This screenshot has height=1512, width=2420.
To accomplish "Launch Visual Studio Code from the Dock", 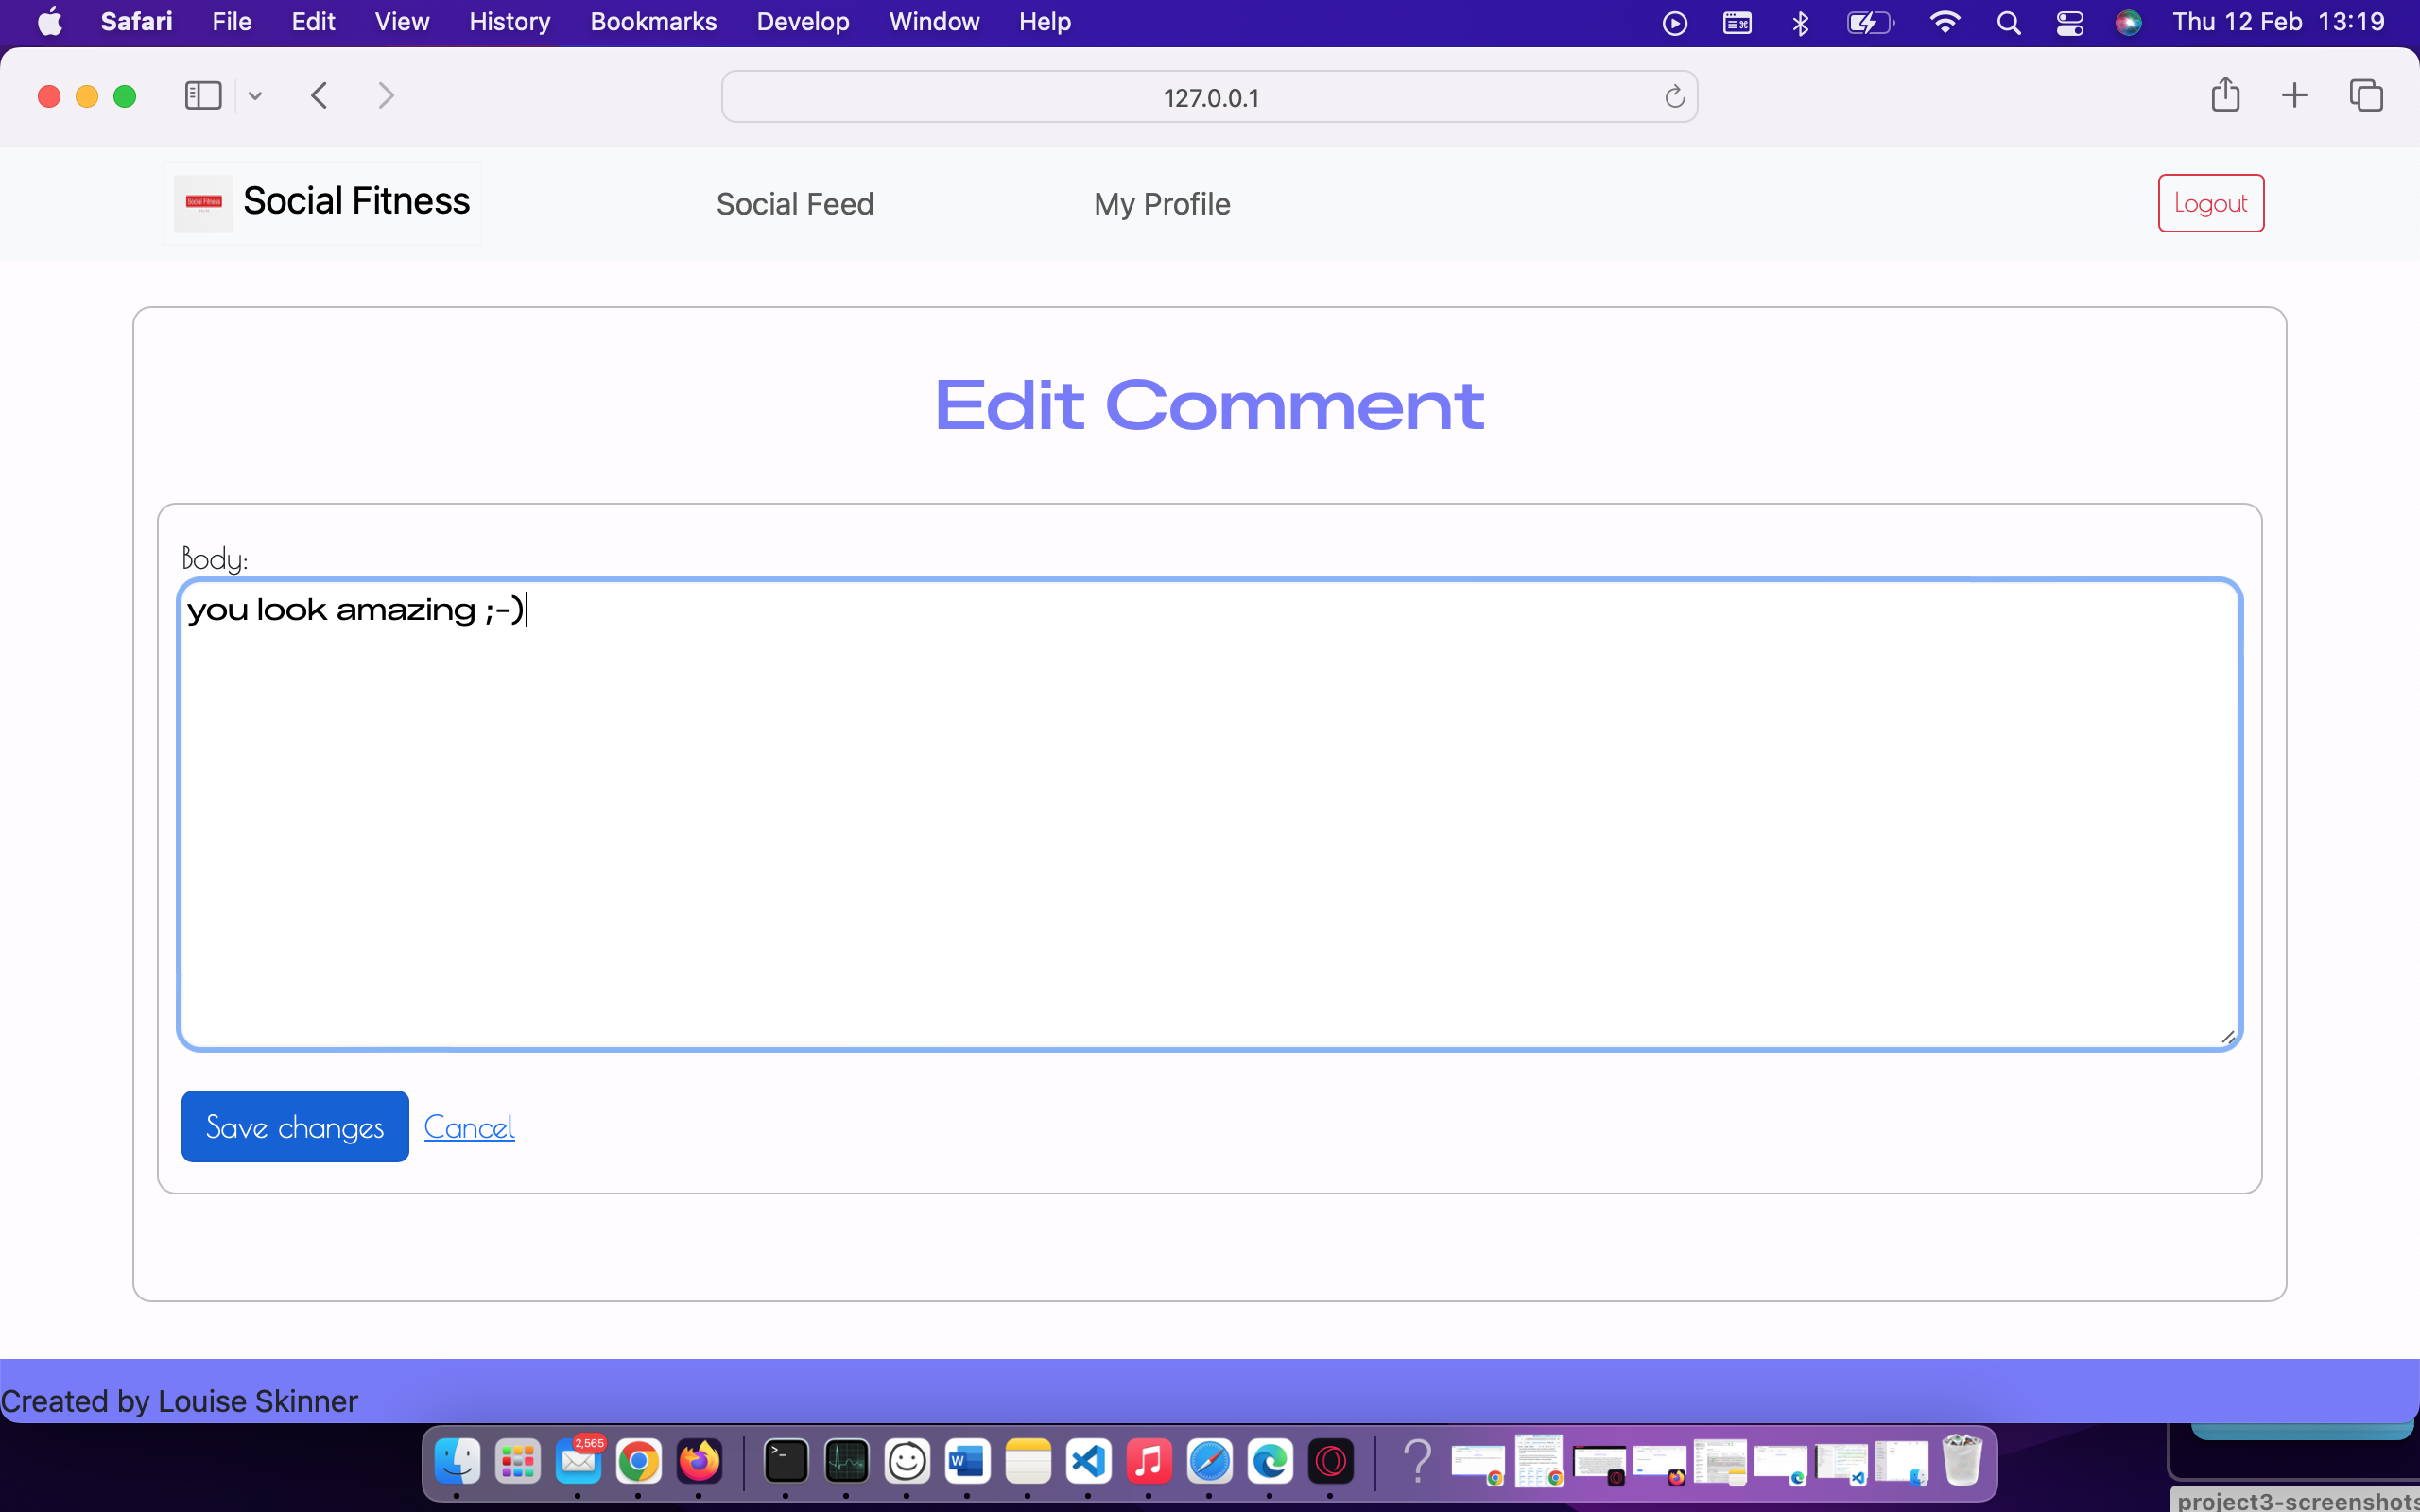I will pyautogui.click(x=1089, y=1461).
